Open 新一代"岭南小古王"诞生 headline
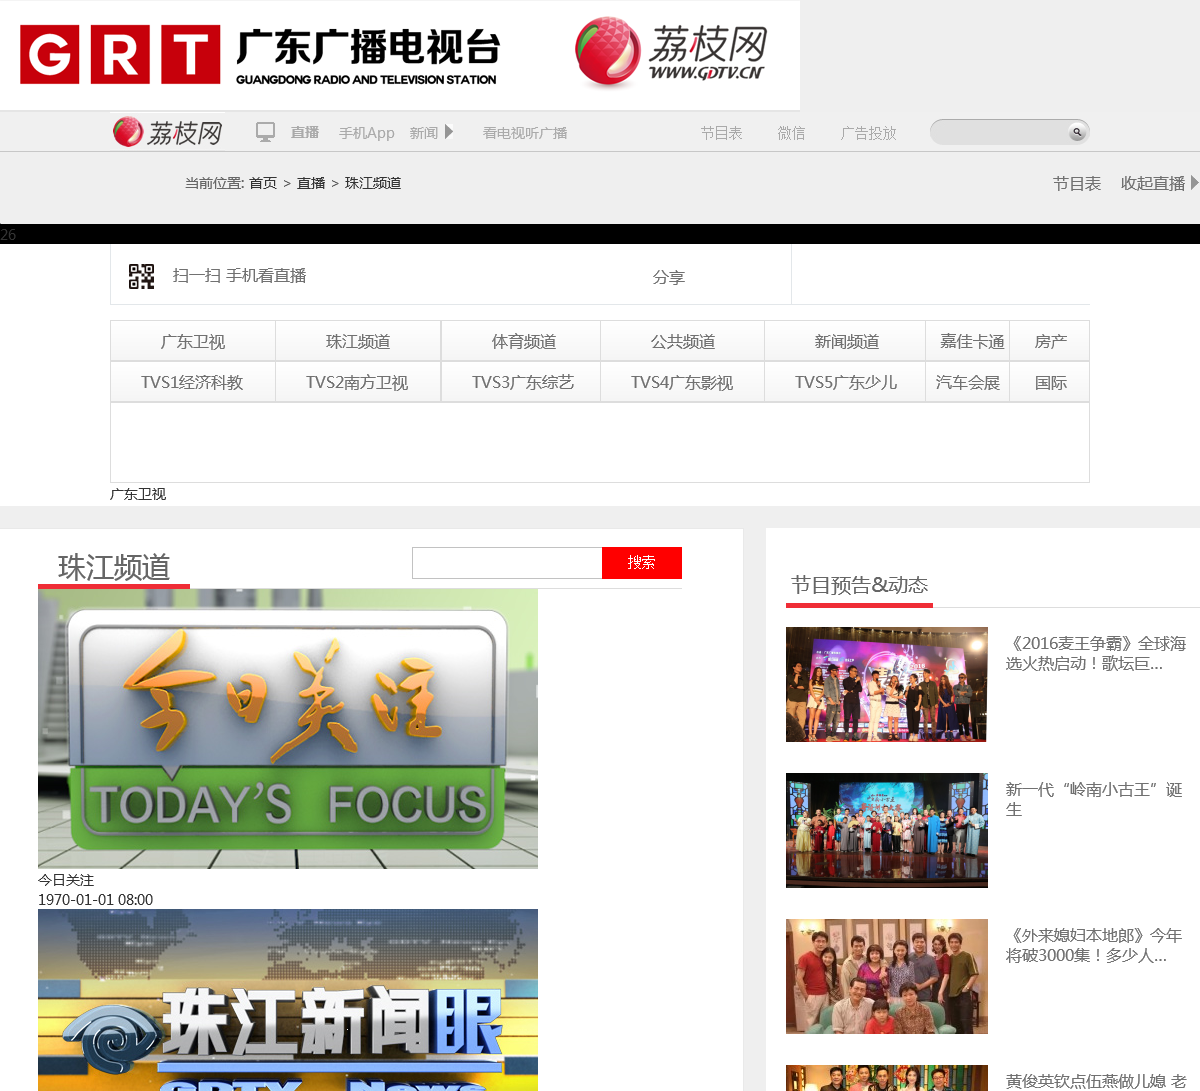The image size is (1200, 1091). tap(1094, 799)
